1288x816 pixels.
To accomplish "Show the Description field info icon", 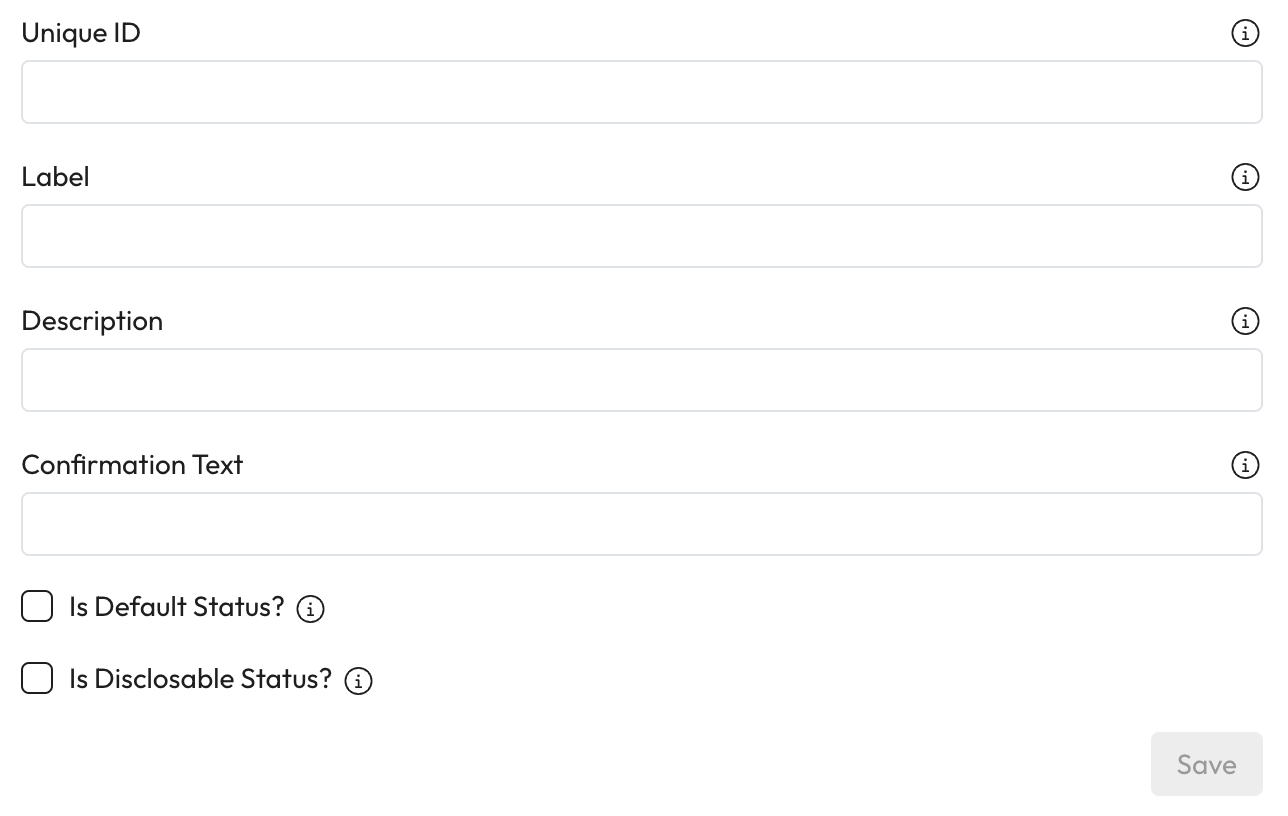I will [1244, 322].
